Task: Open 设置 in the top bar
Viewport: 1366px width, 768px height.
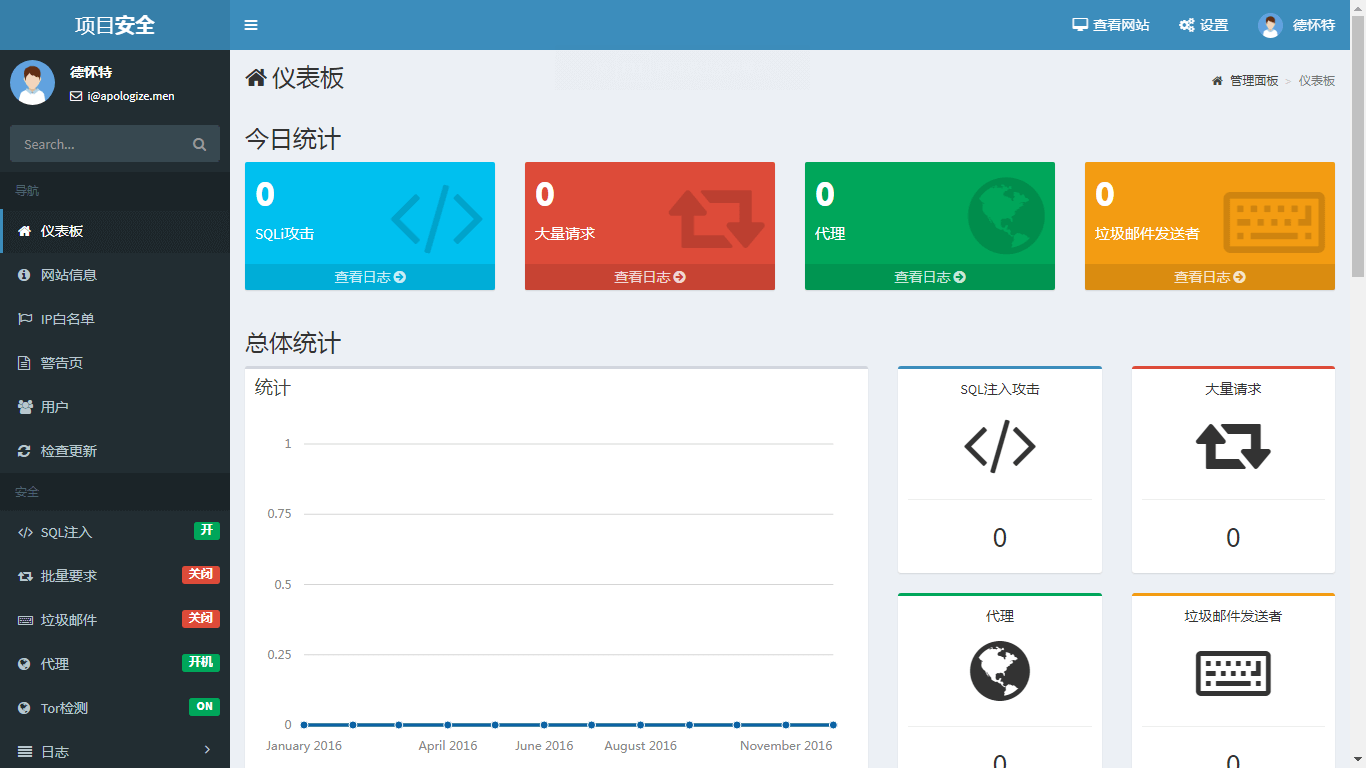Action: pyautogui.click(x=1204, y=25)
